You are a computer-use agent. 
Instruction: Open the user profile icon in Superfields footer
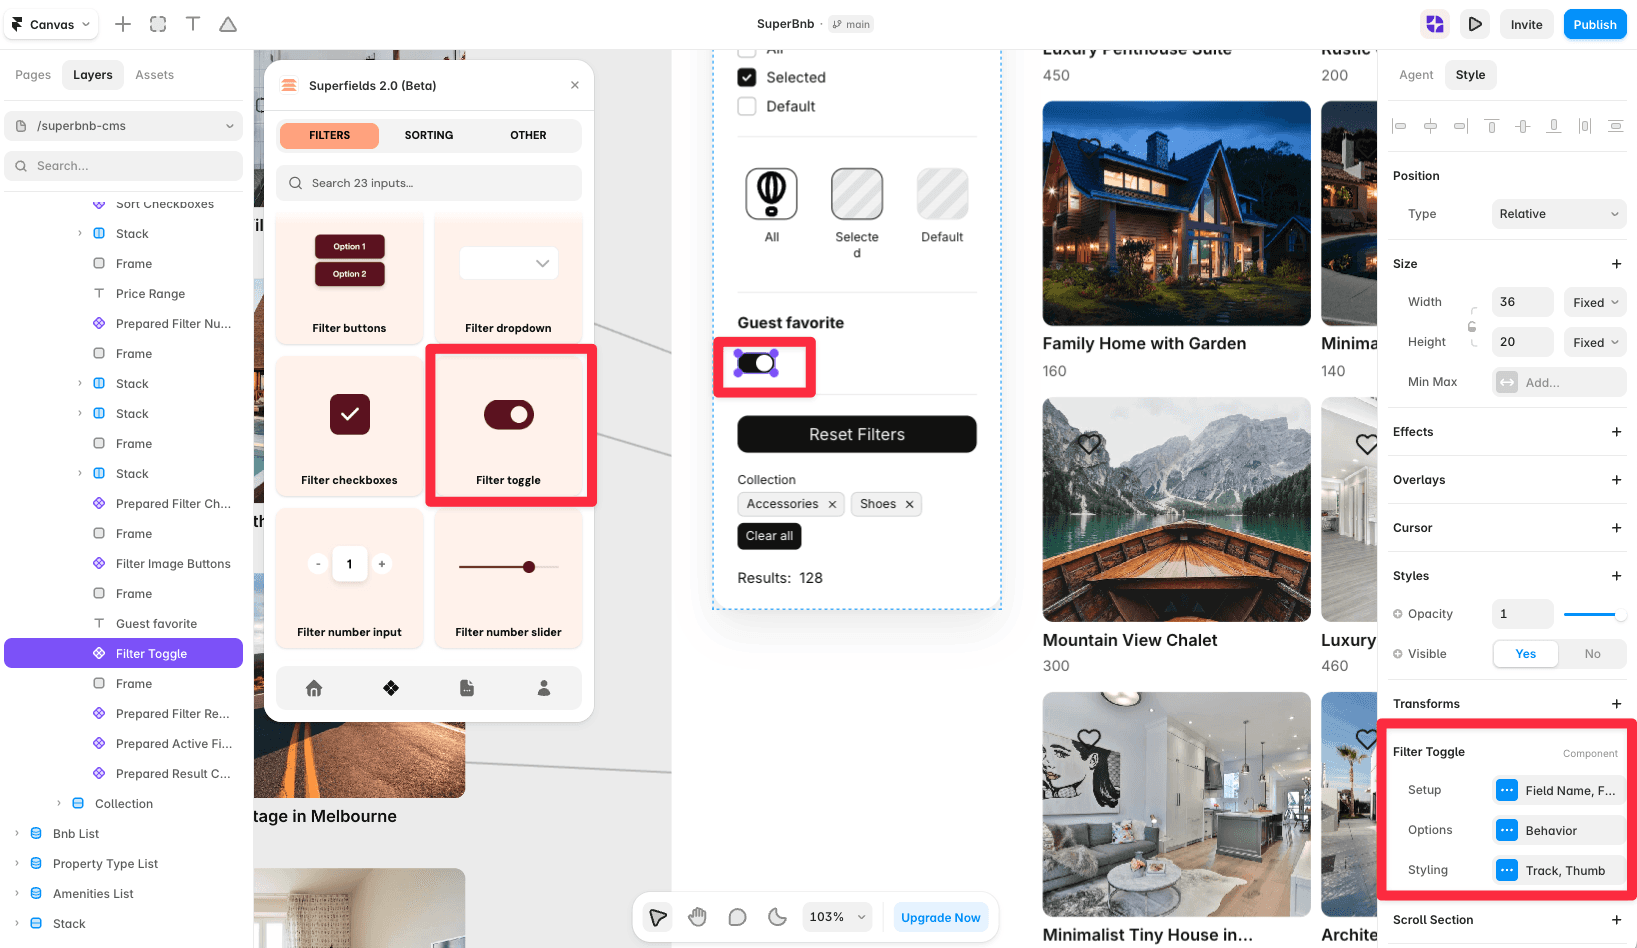(x=544, y=688)
